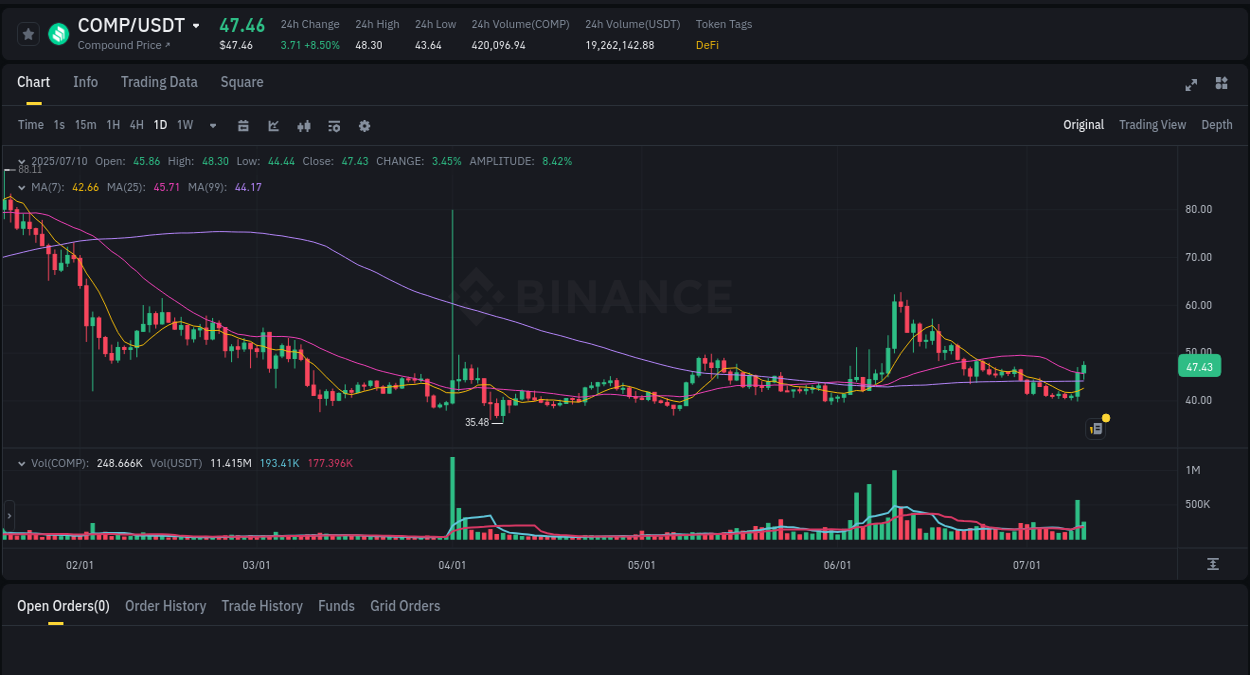
Task: Open the chart settings gear
Action: pyautogui.click(x=364, y=125)
